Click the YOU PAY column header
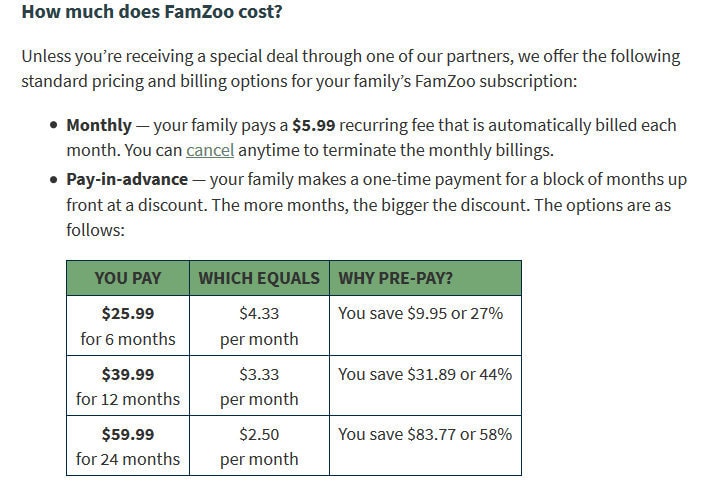This screenshot has height=486, width=705. coord(128,278)
